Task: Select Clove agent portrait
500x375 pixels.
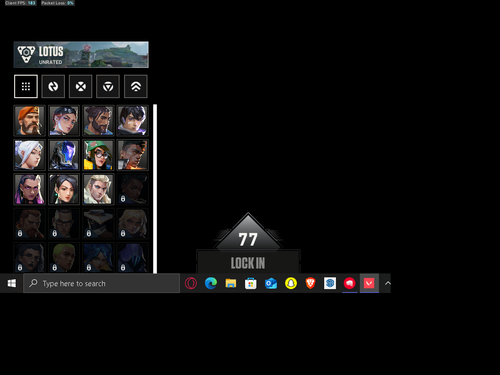Action: tap(64, 120)
